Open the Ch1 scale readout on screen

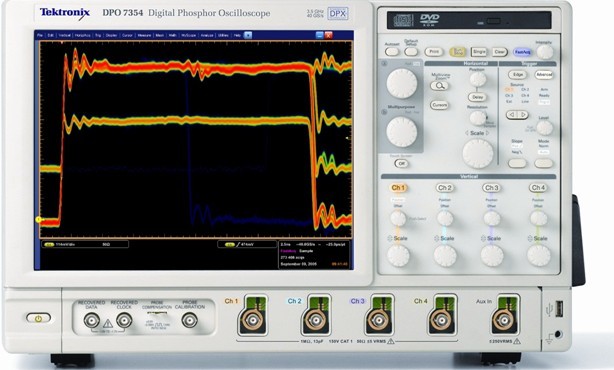(85, 244)
